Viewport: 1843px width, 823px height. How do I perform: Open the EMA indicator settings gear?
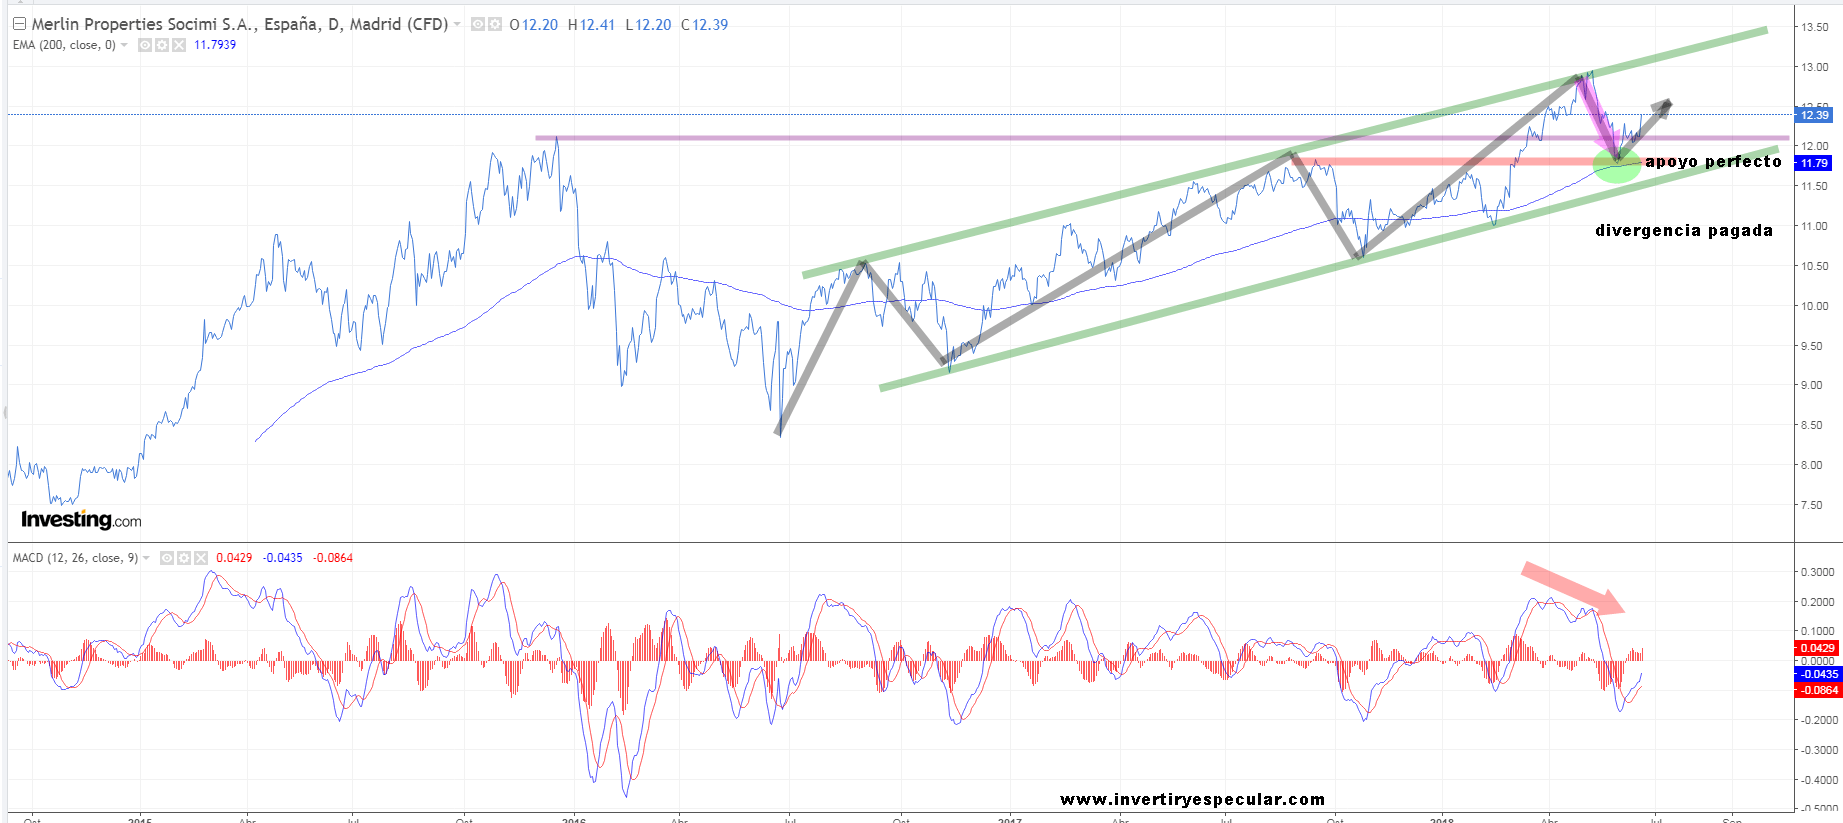(162, 45)
